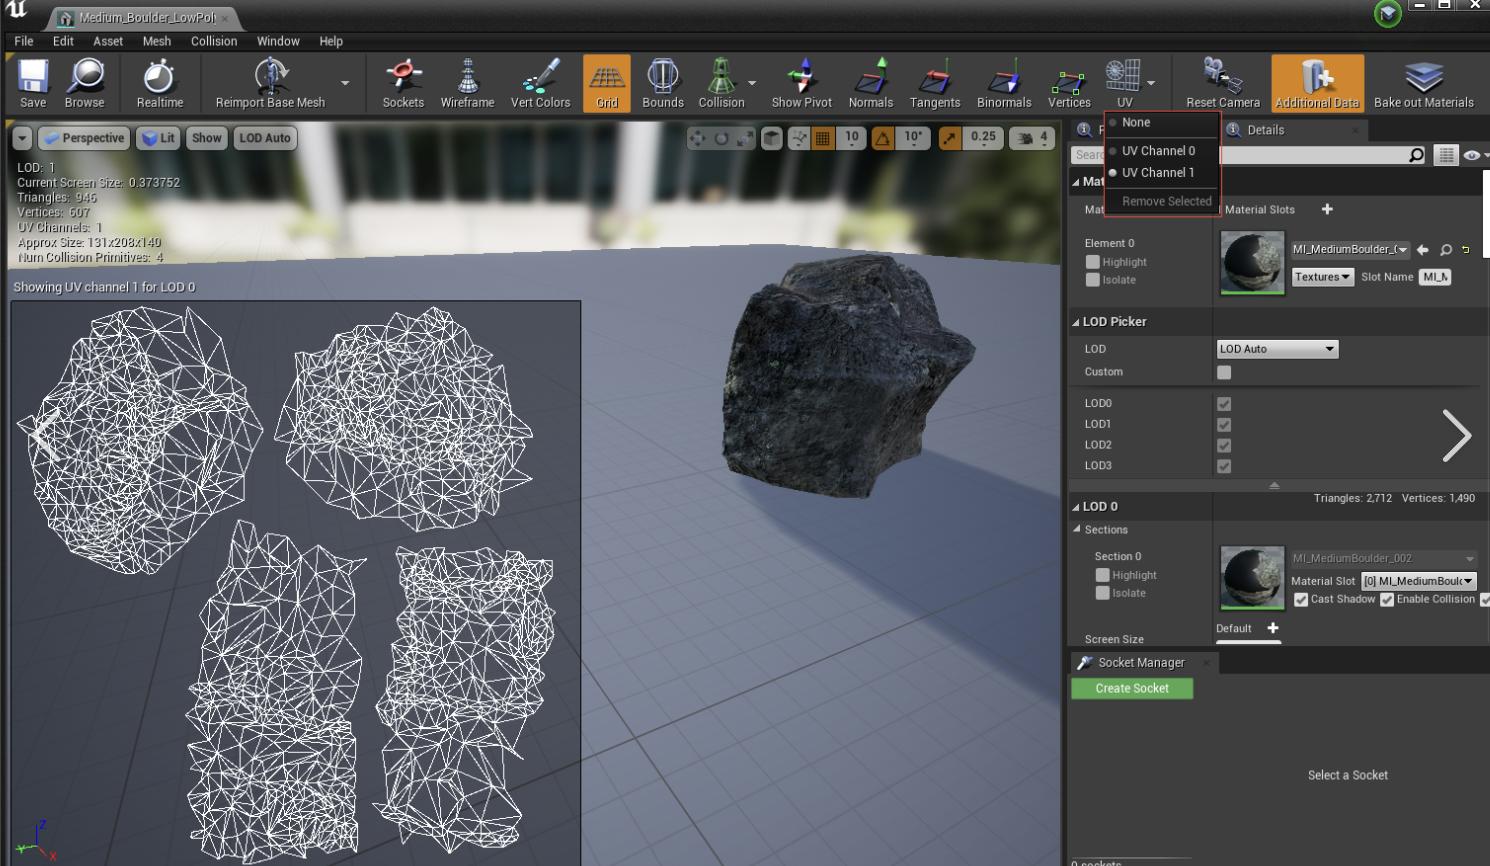Show Vert Colors on mesh
The image size is (1490, 866).
[x=540, y=82]
